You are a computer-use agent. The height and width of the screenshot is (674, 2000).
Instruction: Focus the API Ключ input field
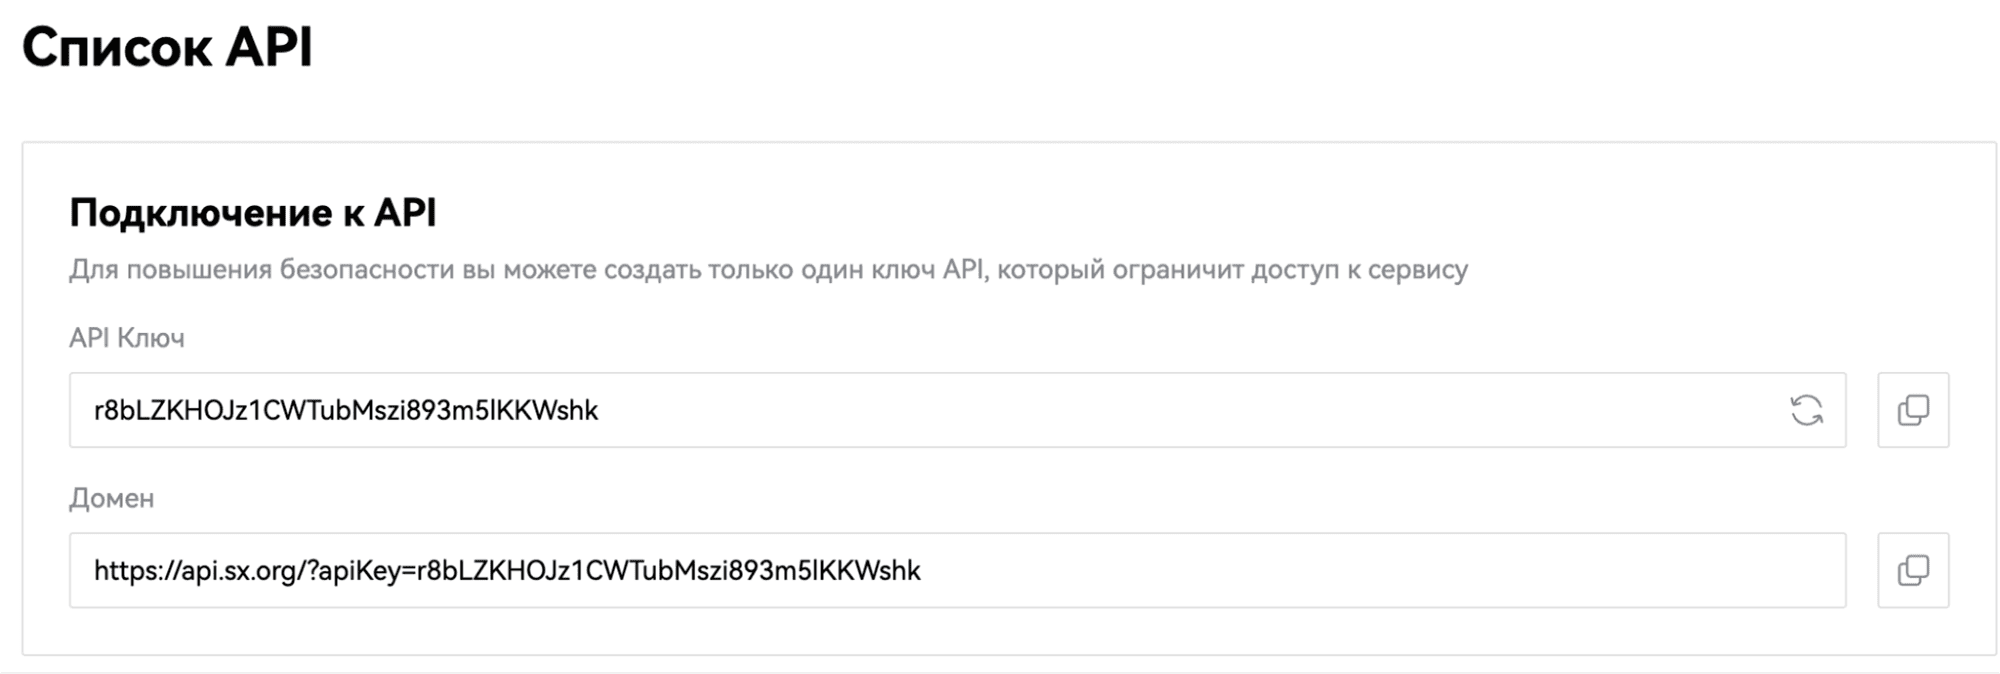click(957, 410)
